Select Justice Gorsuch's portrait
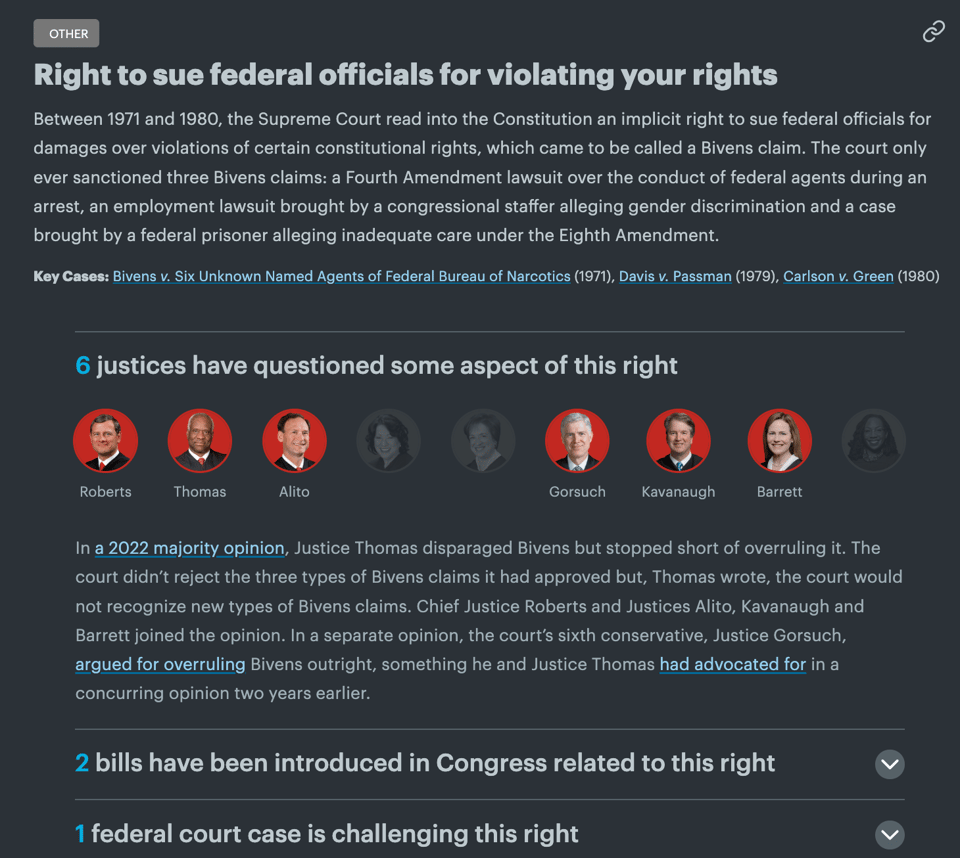This screenshot has width=960, height=858. pos(577,441)
